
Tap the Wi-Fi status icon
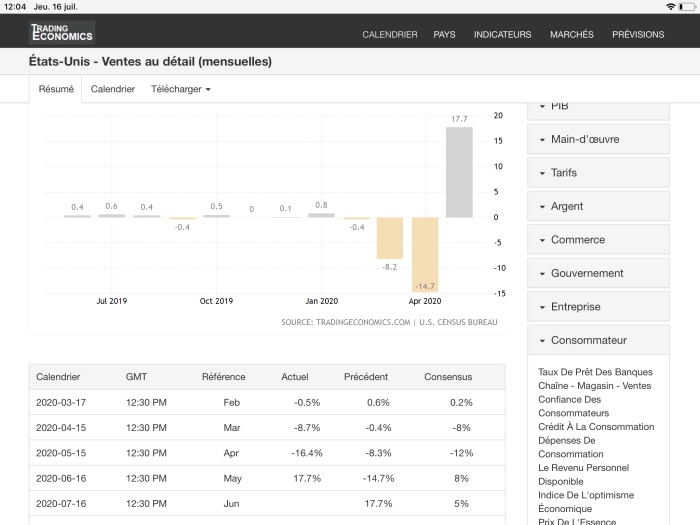(670, 6)
